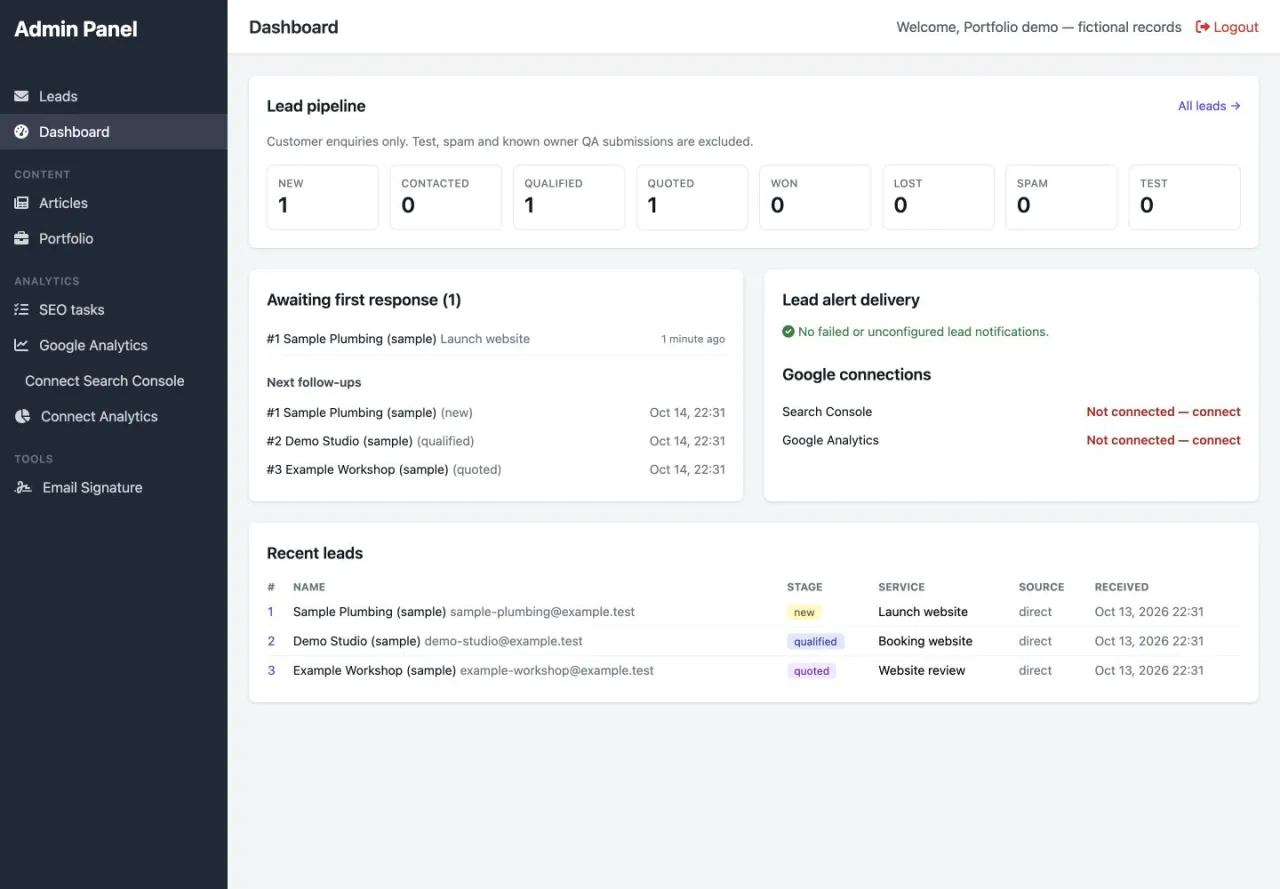The image size is (1280, 889).
Task: Open the All leads link
Action: click(1209, 106)
